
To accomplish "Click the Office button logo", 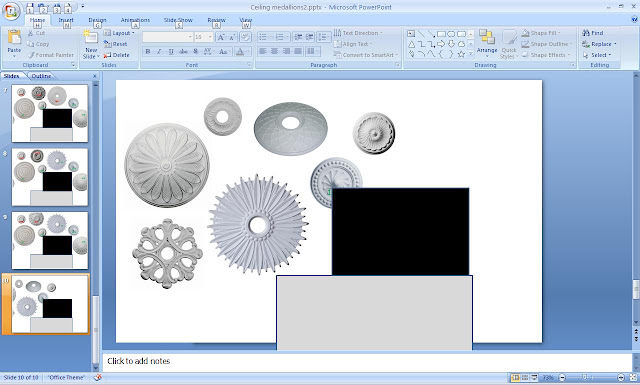I will tap(11, 11).
